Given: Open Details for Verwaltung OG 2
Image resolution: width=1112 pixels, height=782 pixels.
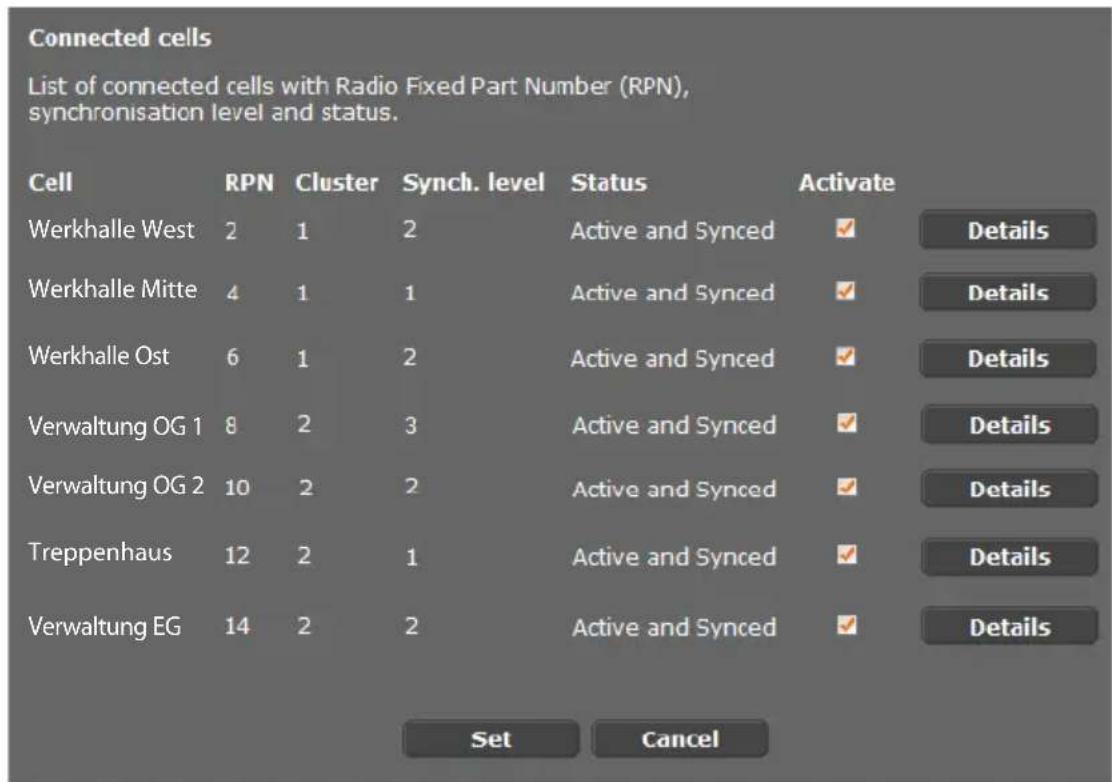Looking at the screenshot, I should [x=1009, y=488].
